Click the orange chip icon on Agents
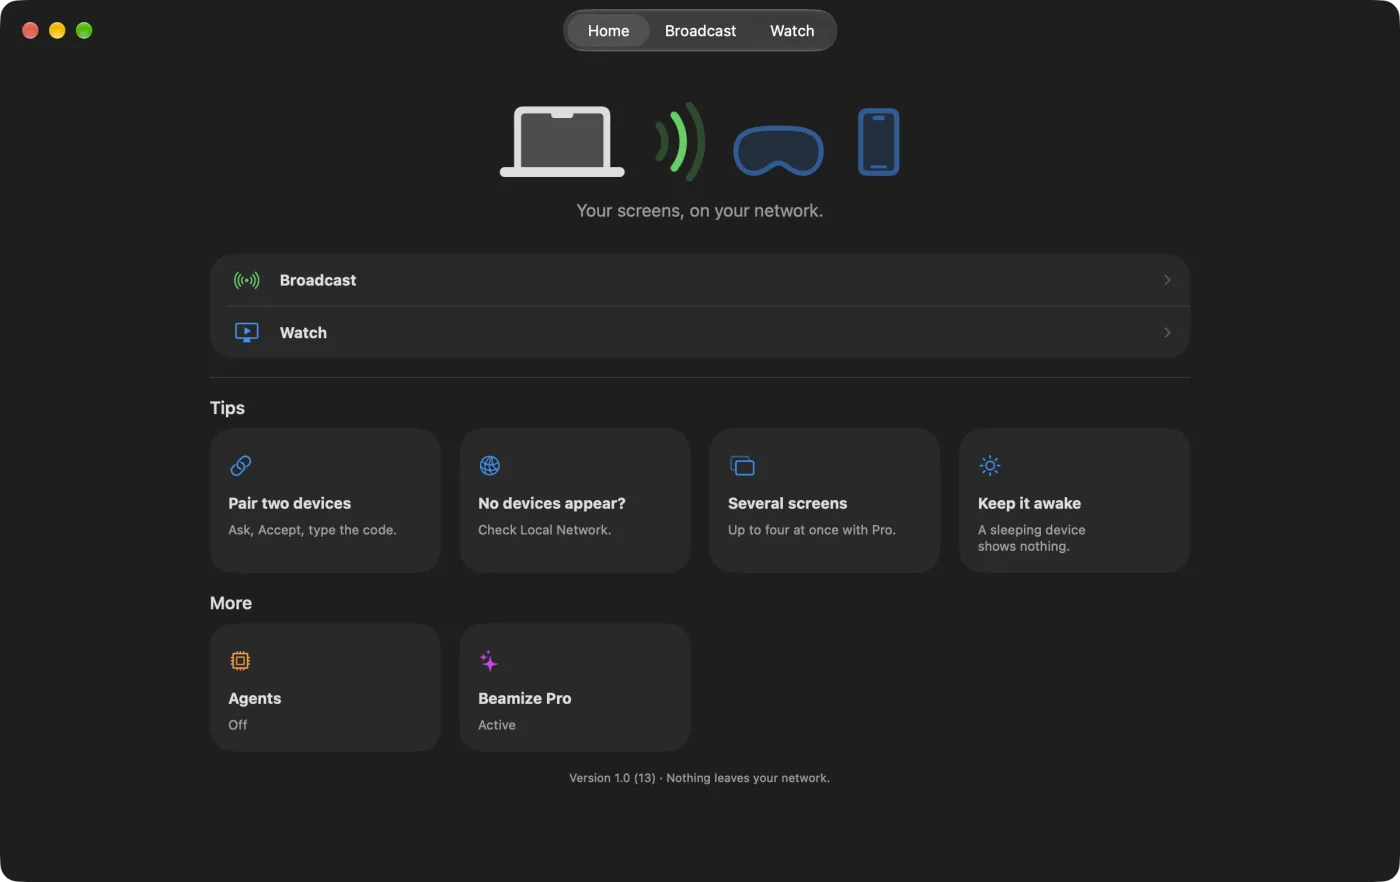Viewport: 1400px width, 882px height. [240, 661]
